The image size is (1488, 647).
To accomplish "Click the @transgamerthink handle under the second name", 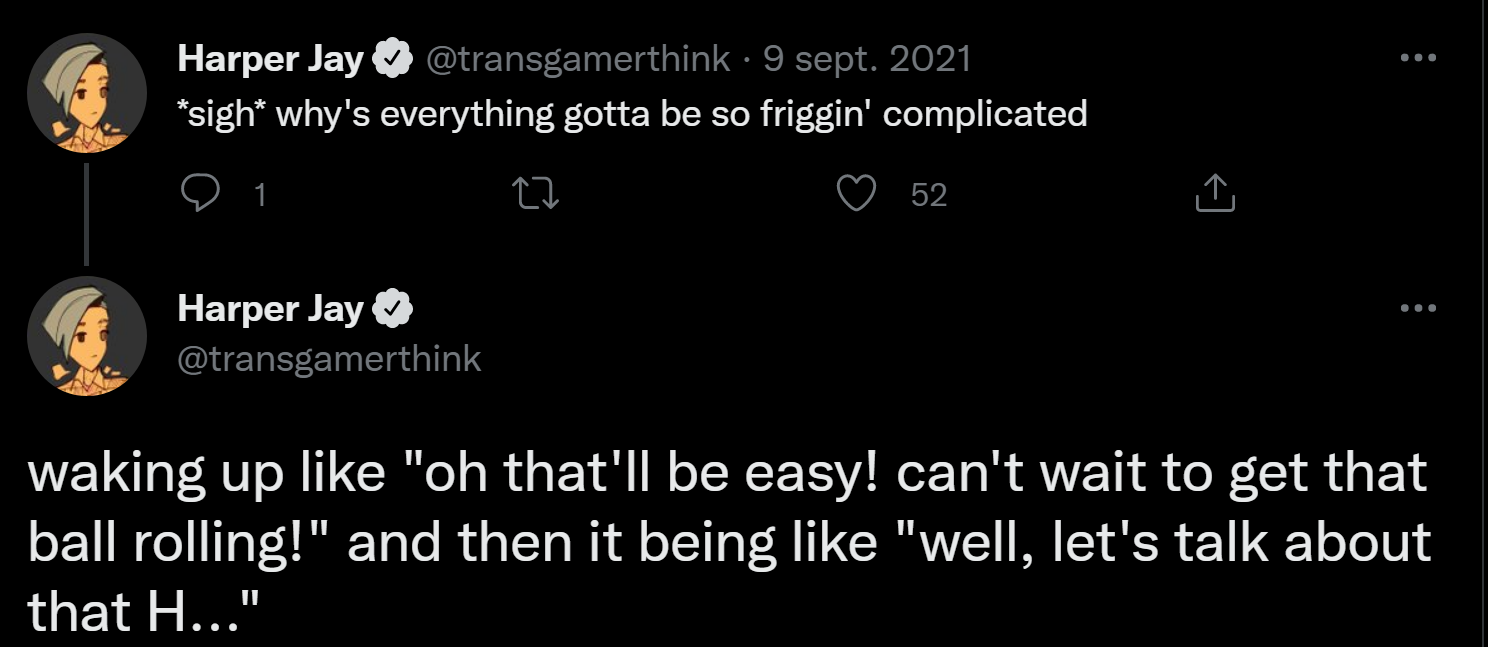I will click(329, 358).
